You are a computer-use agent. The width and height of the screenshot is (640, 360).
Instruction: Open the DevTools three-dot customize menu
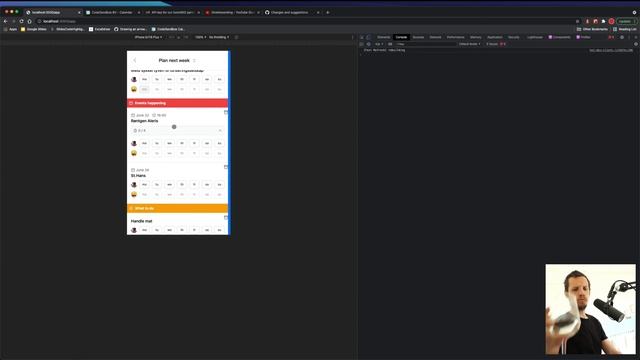click(x=629, y=37)
